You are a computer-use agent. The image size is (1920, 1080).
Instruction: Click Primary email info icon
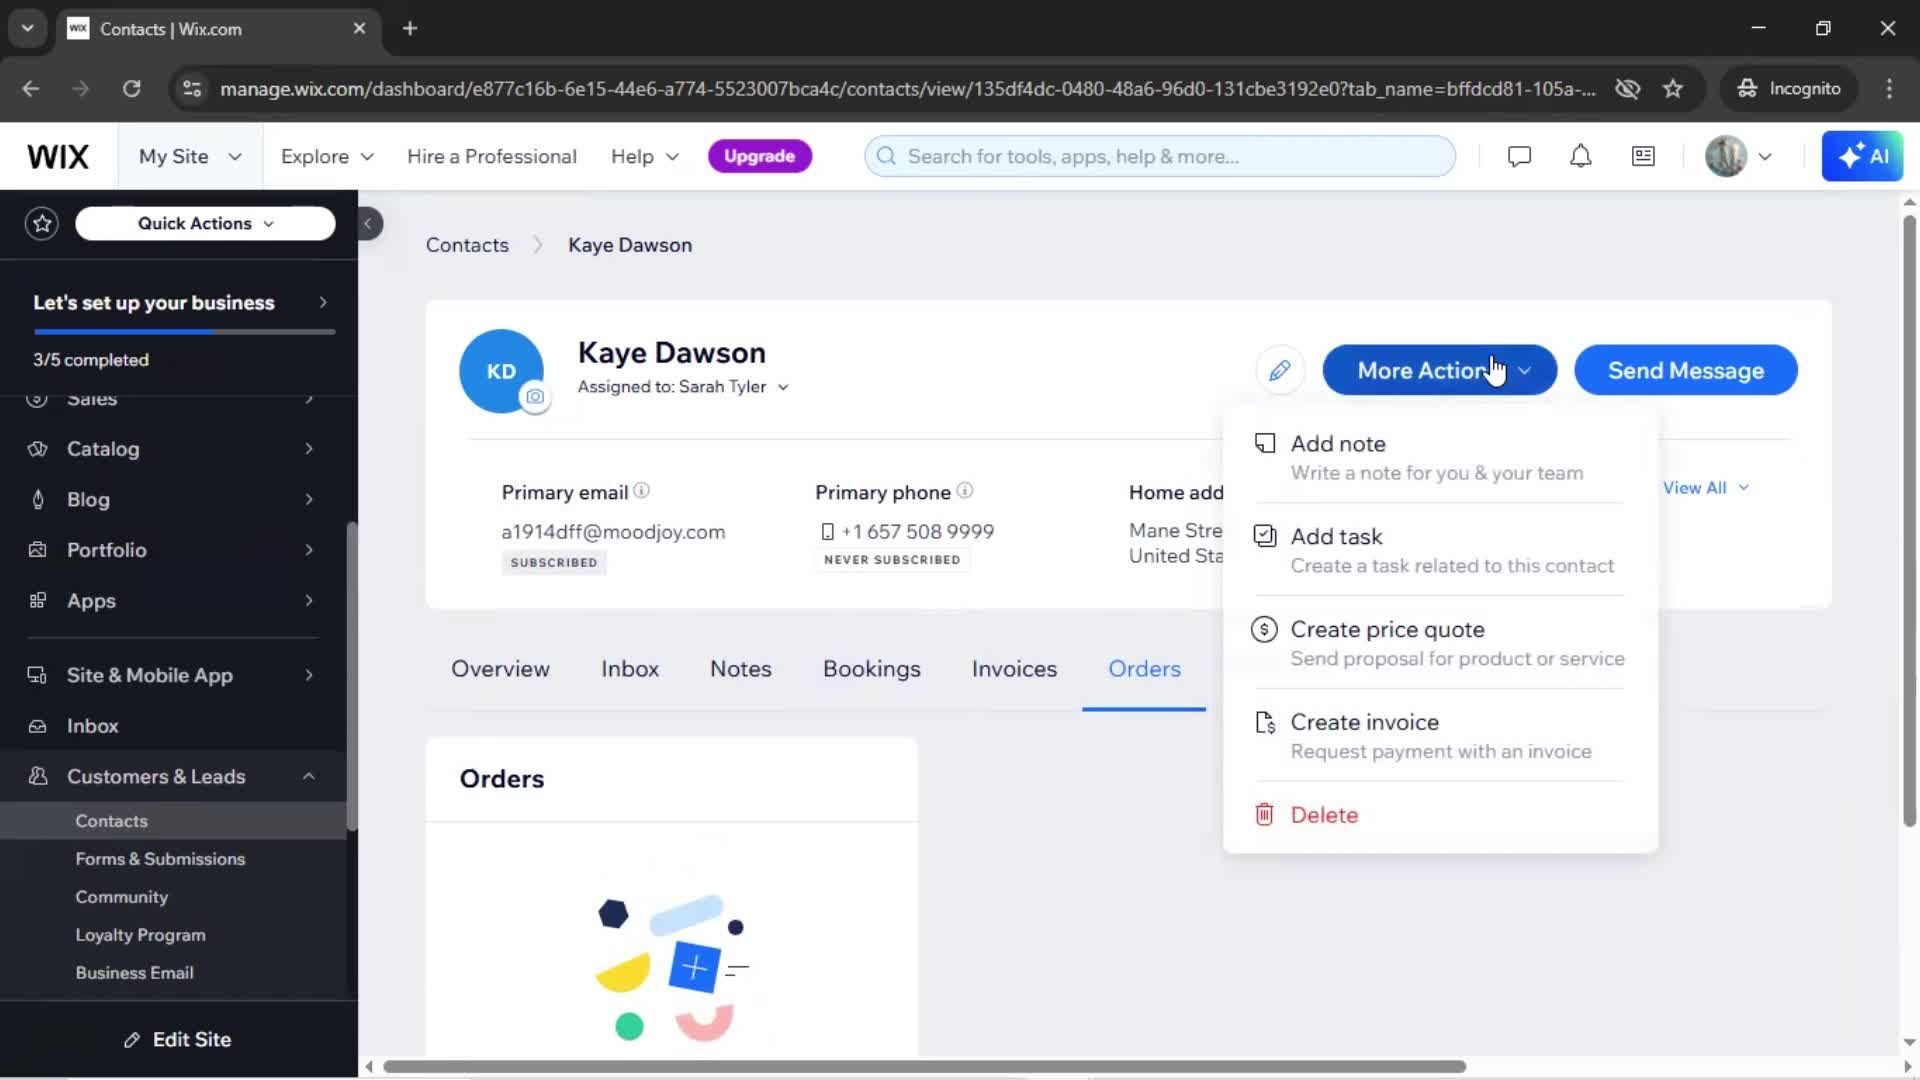pos(642,491)
